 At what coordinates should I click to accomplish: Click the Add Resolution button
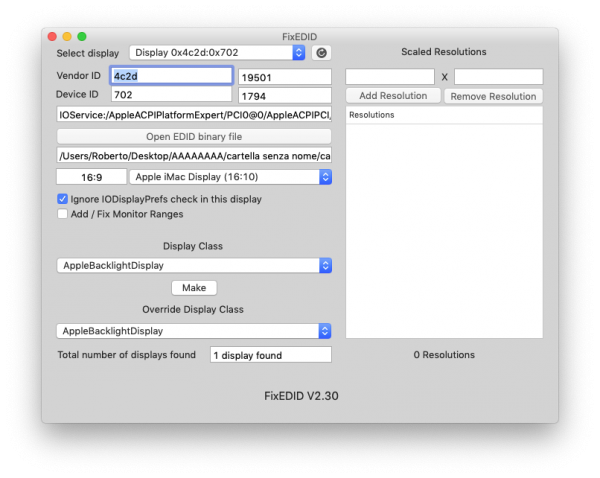(x=393, y=96)
